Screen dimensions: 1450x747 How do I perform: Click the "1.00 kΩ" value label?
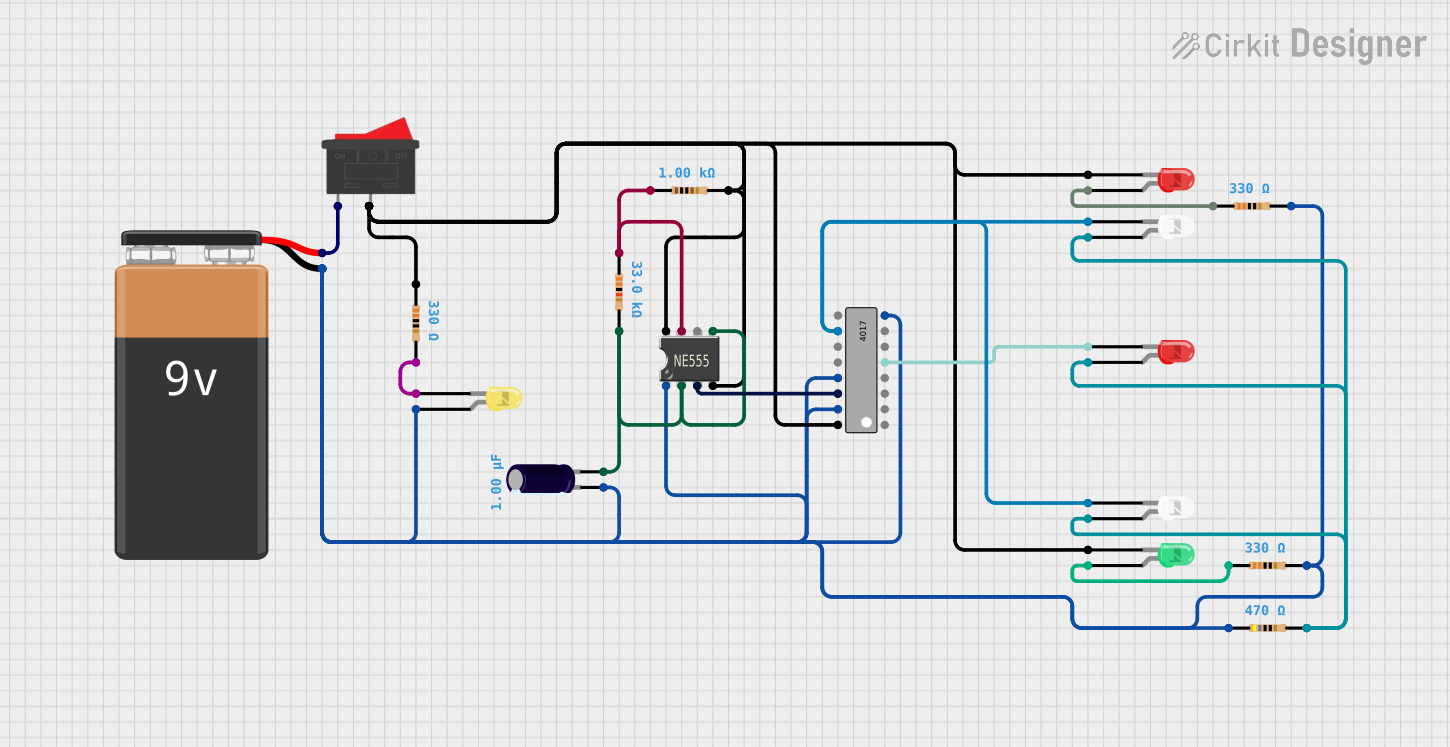pyautogui.click(x=686, y=173)
